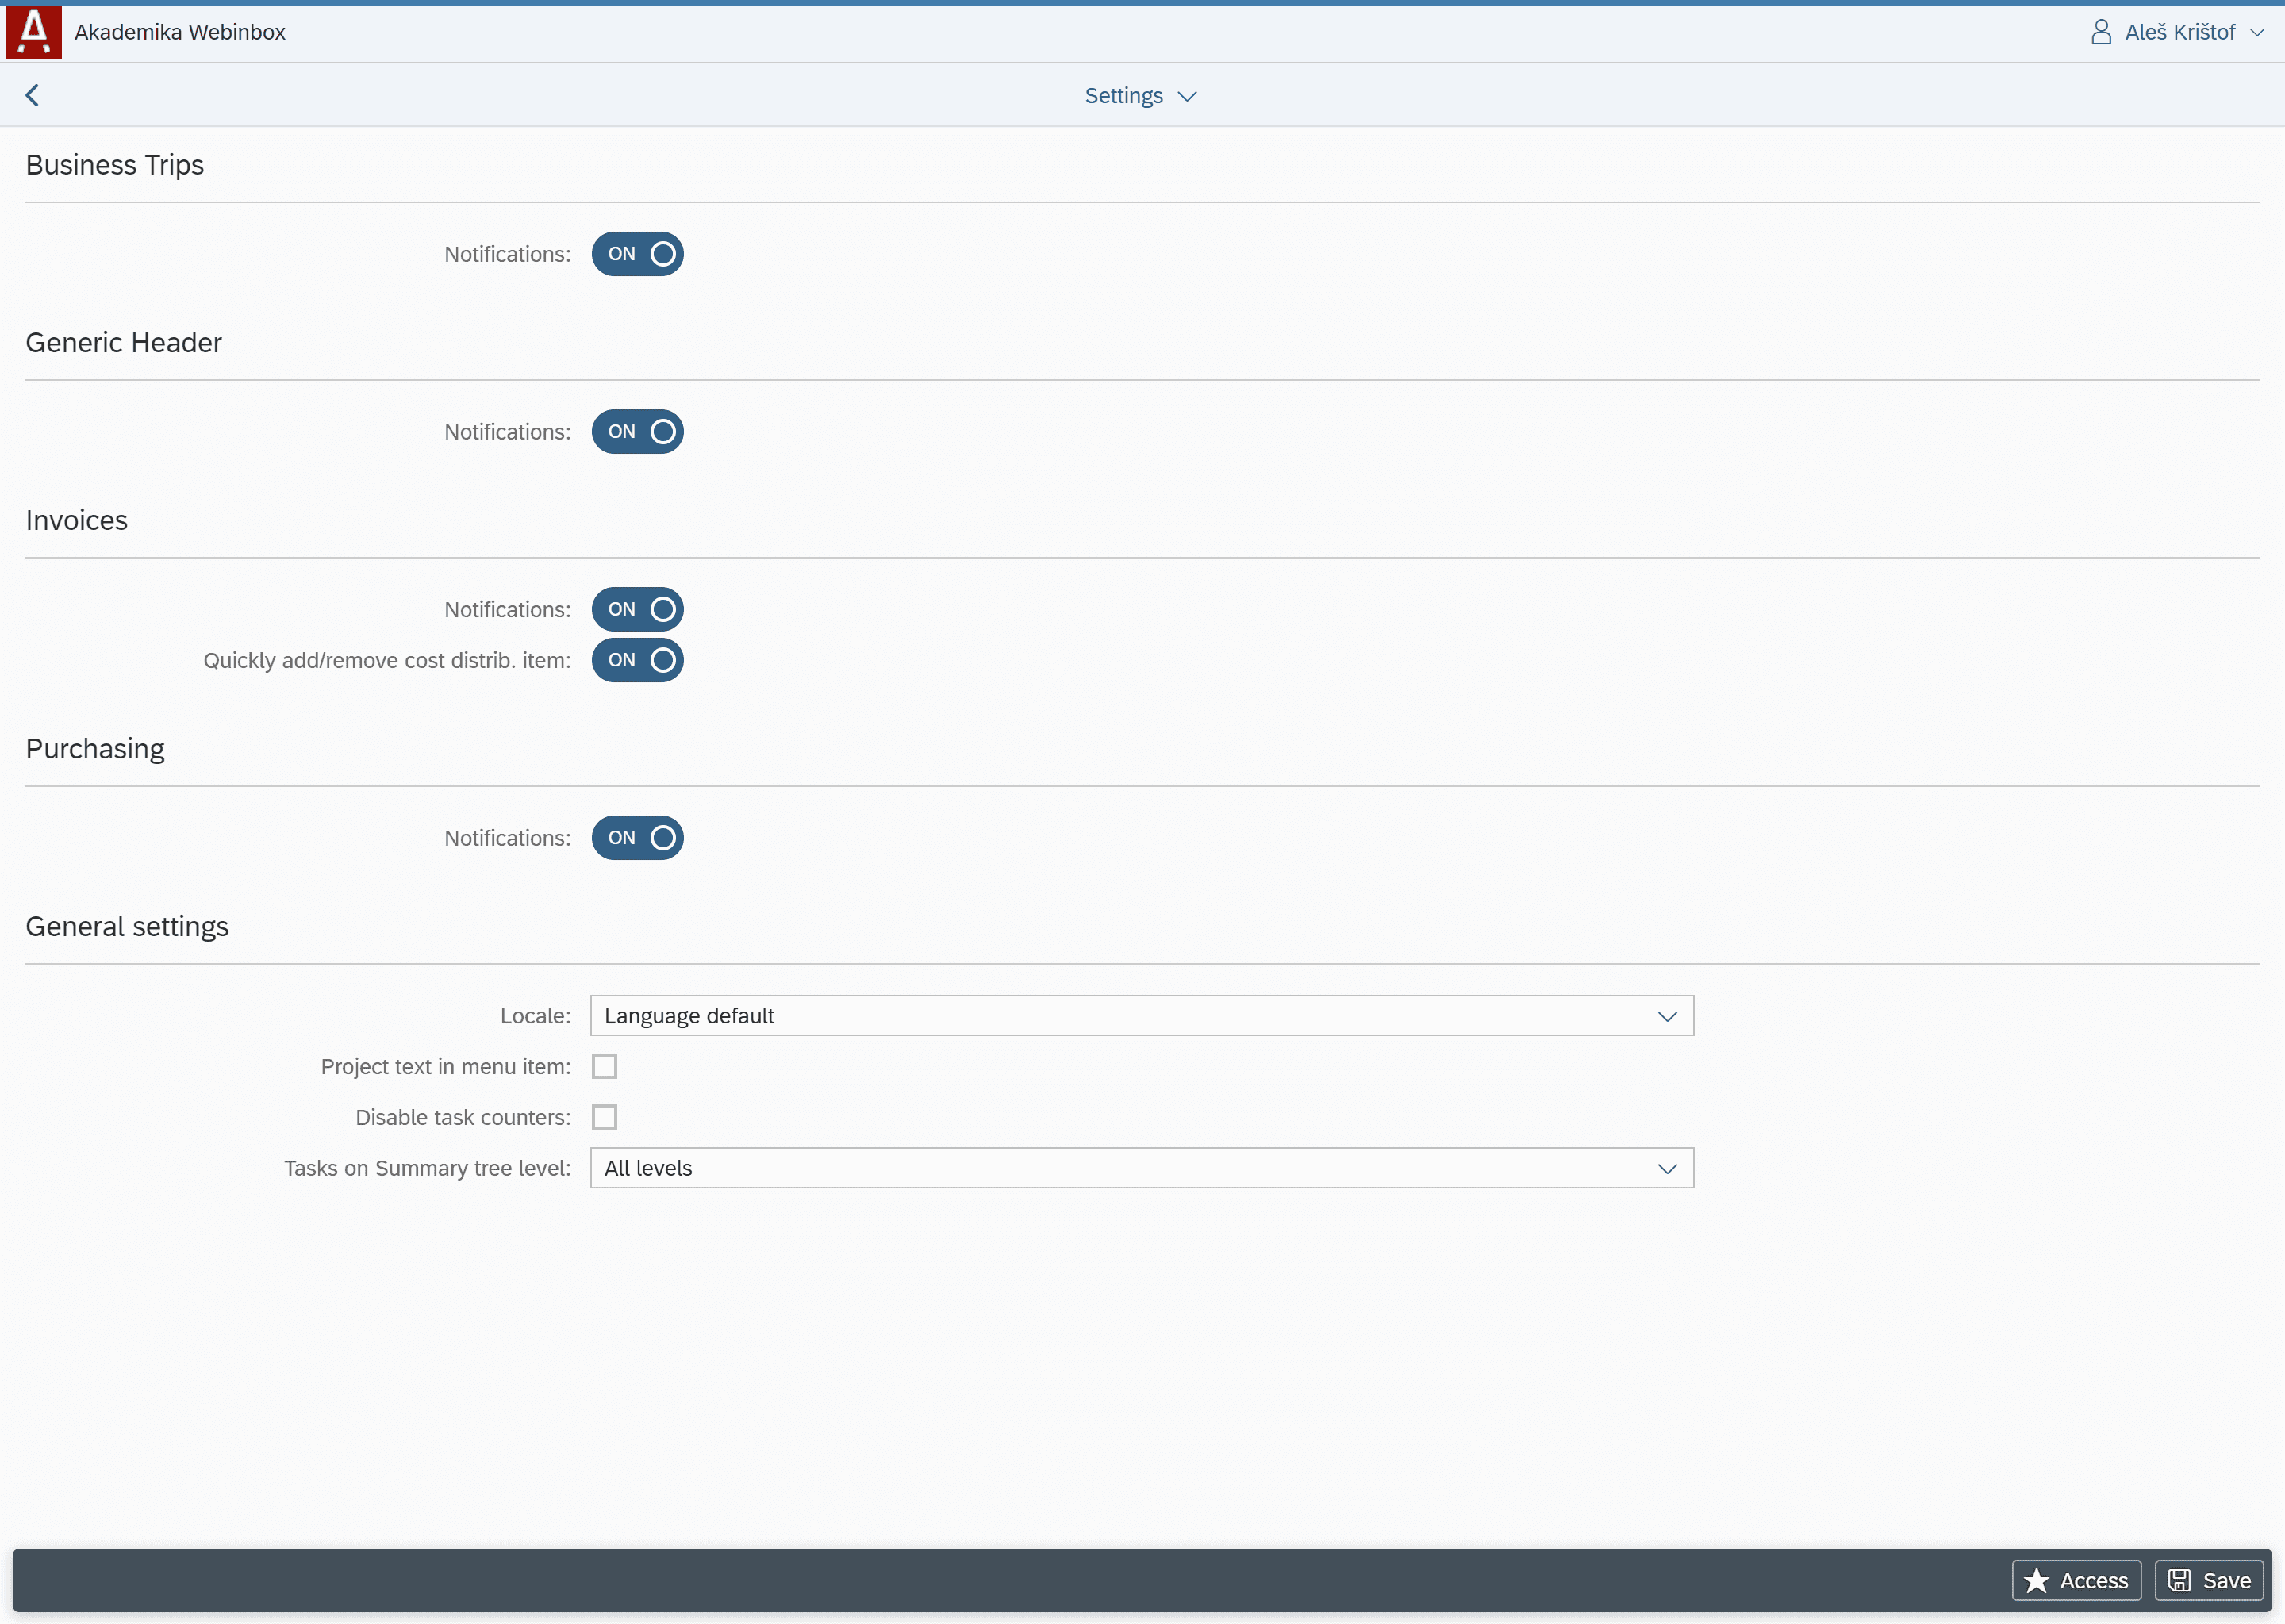
Task: Open the Locale dropdown arrow
Action: point(1666,1016)
